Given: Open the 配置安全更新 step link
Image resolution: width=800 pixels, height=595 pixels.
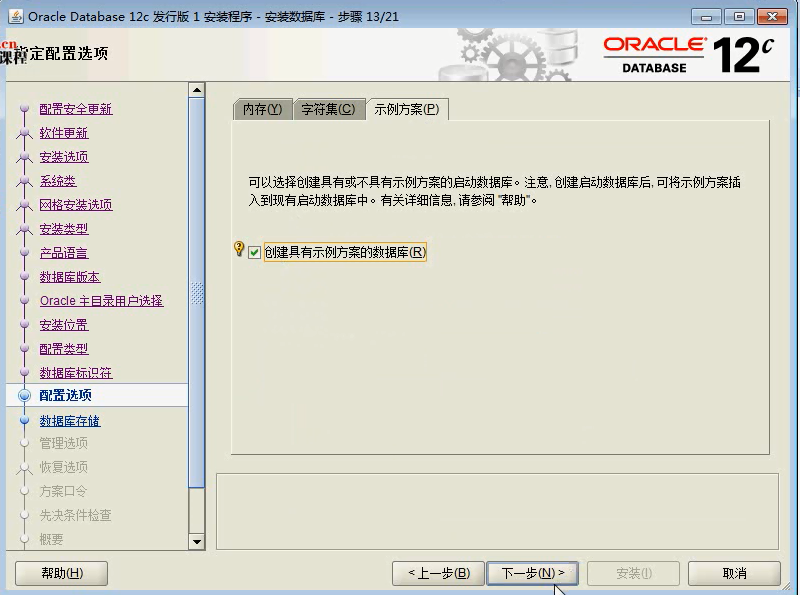Looking at the screenshot, I should coord(76,109).
